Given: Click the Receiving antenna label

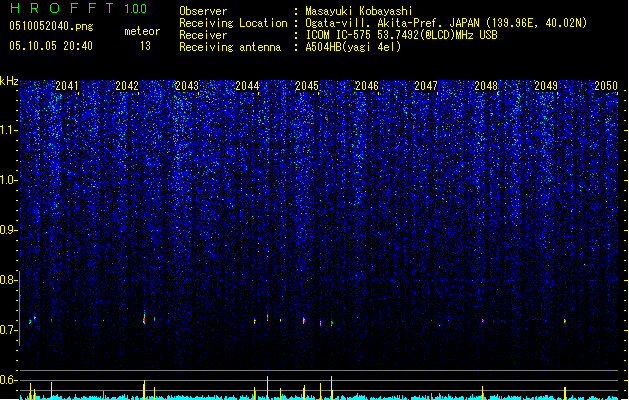Looking at the screenshot, I should pos(230,47).
